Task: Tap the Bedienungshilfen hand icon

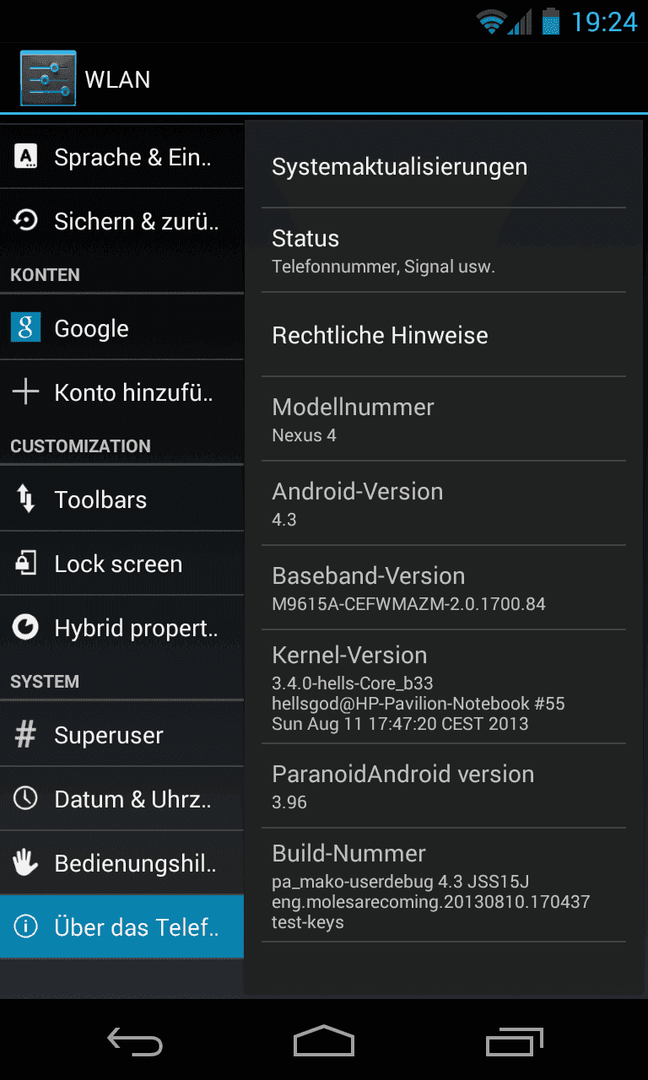Action: pyautogui.click(x=25, y=863)
